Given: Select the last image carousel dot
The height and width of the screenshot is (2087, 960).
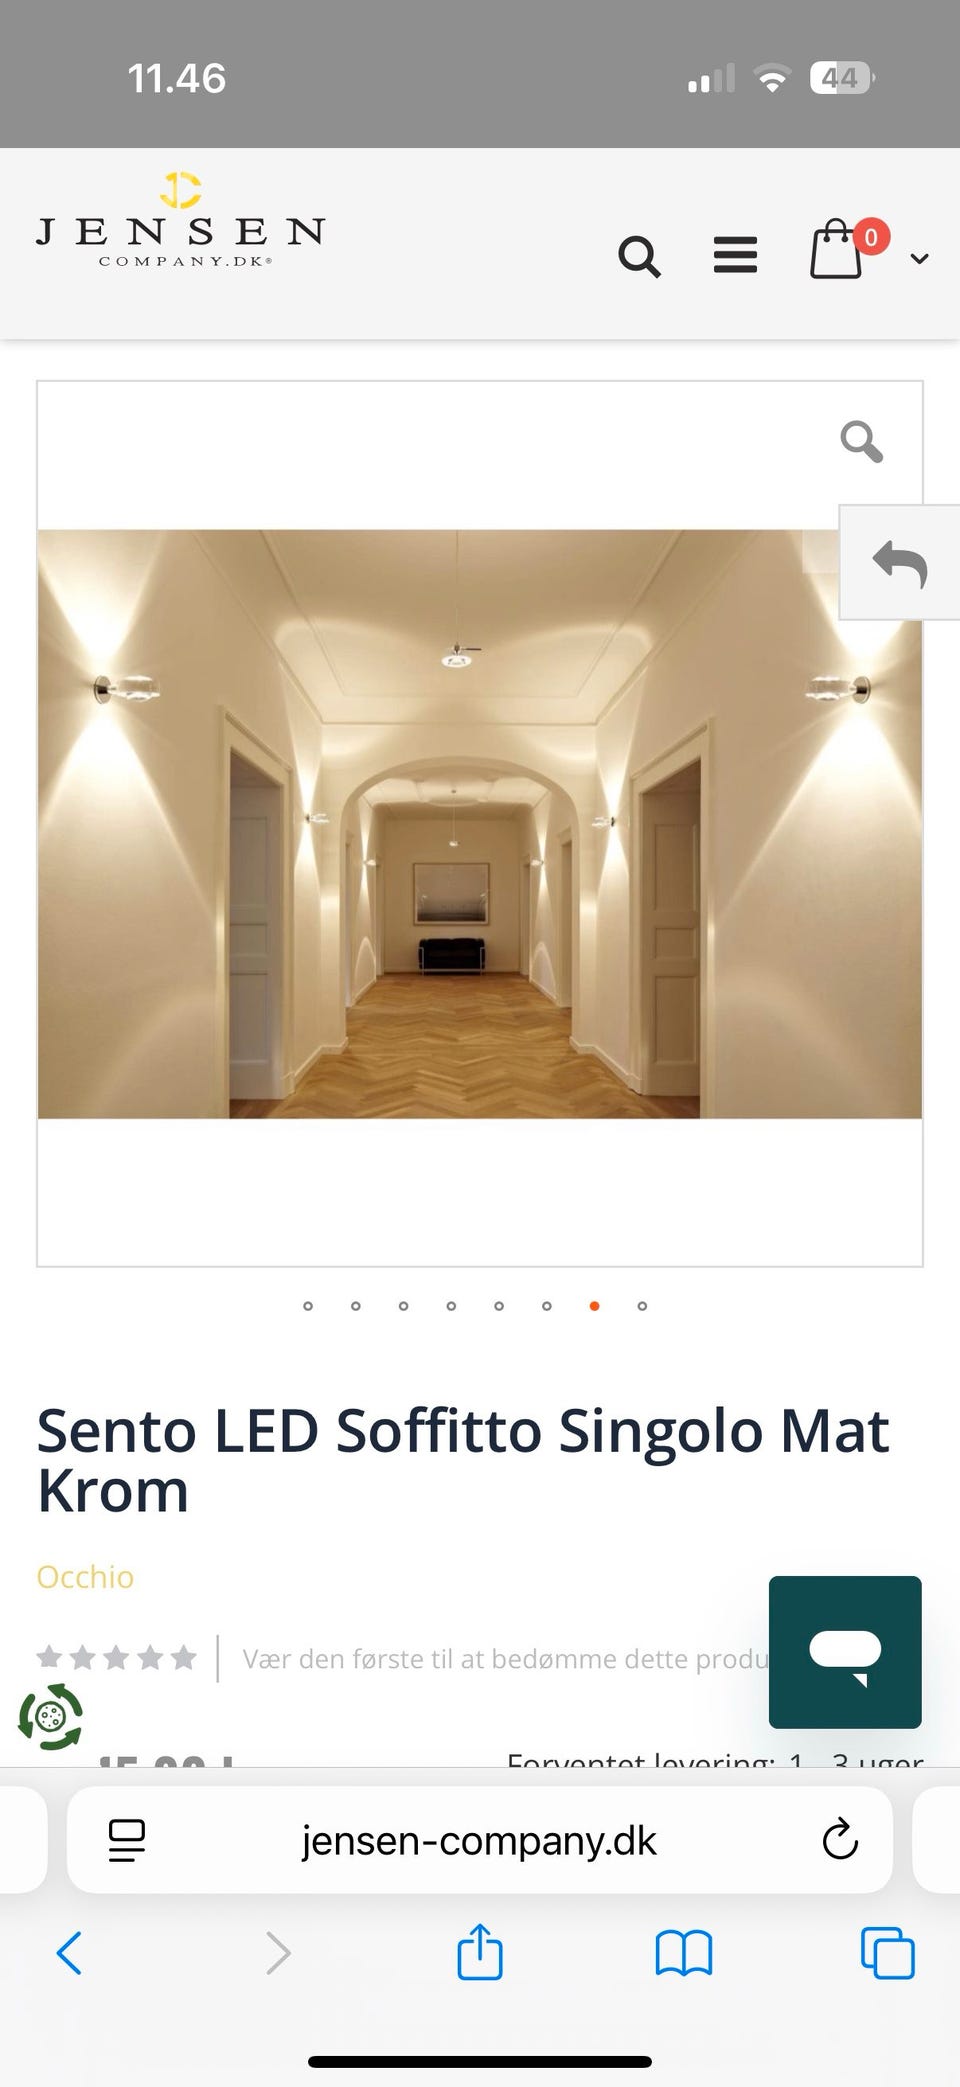Looking at the screenshot, I should (642, 1306).
